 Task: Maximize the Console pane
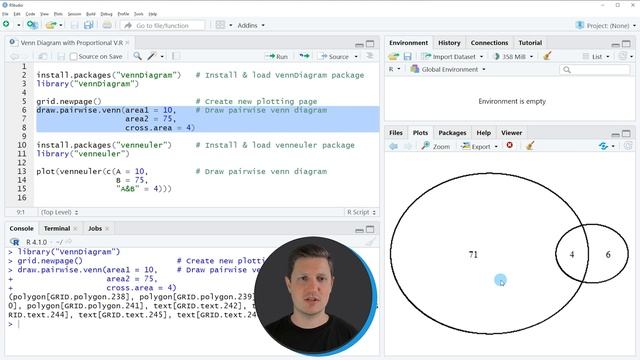tap(370, 229)
